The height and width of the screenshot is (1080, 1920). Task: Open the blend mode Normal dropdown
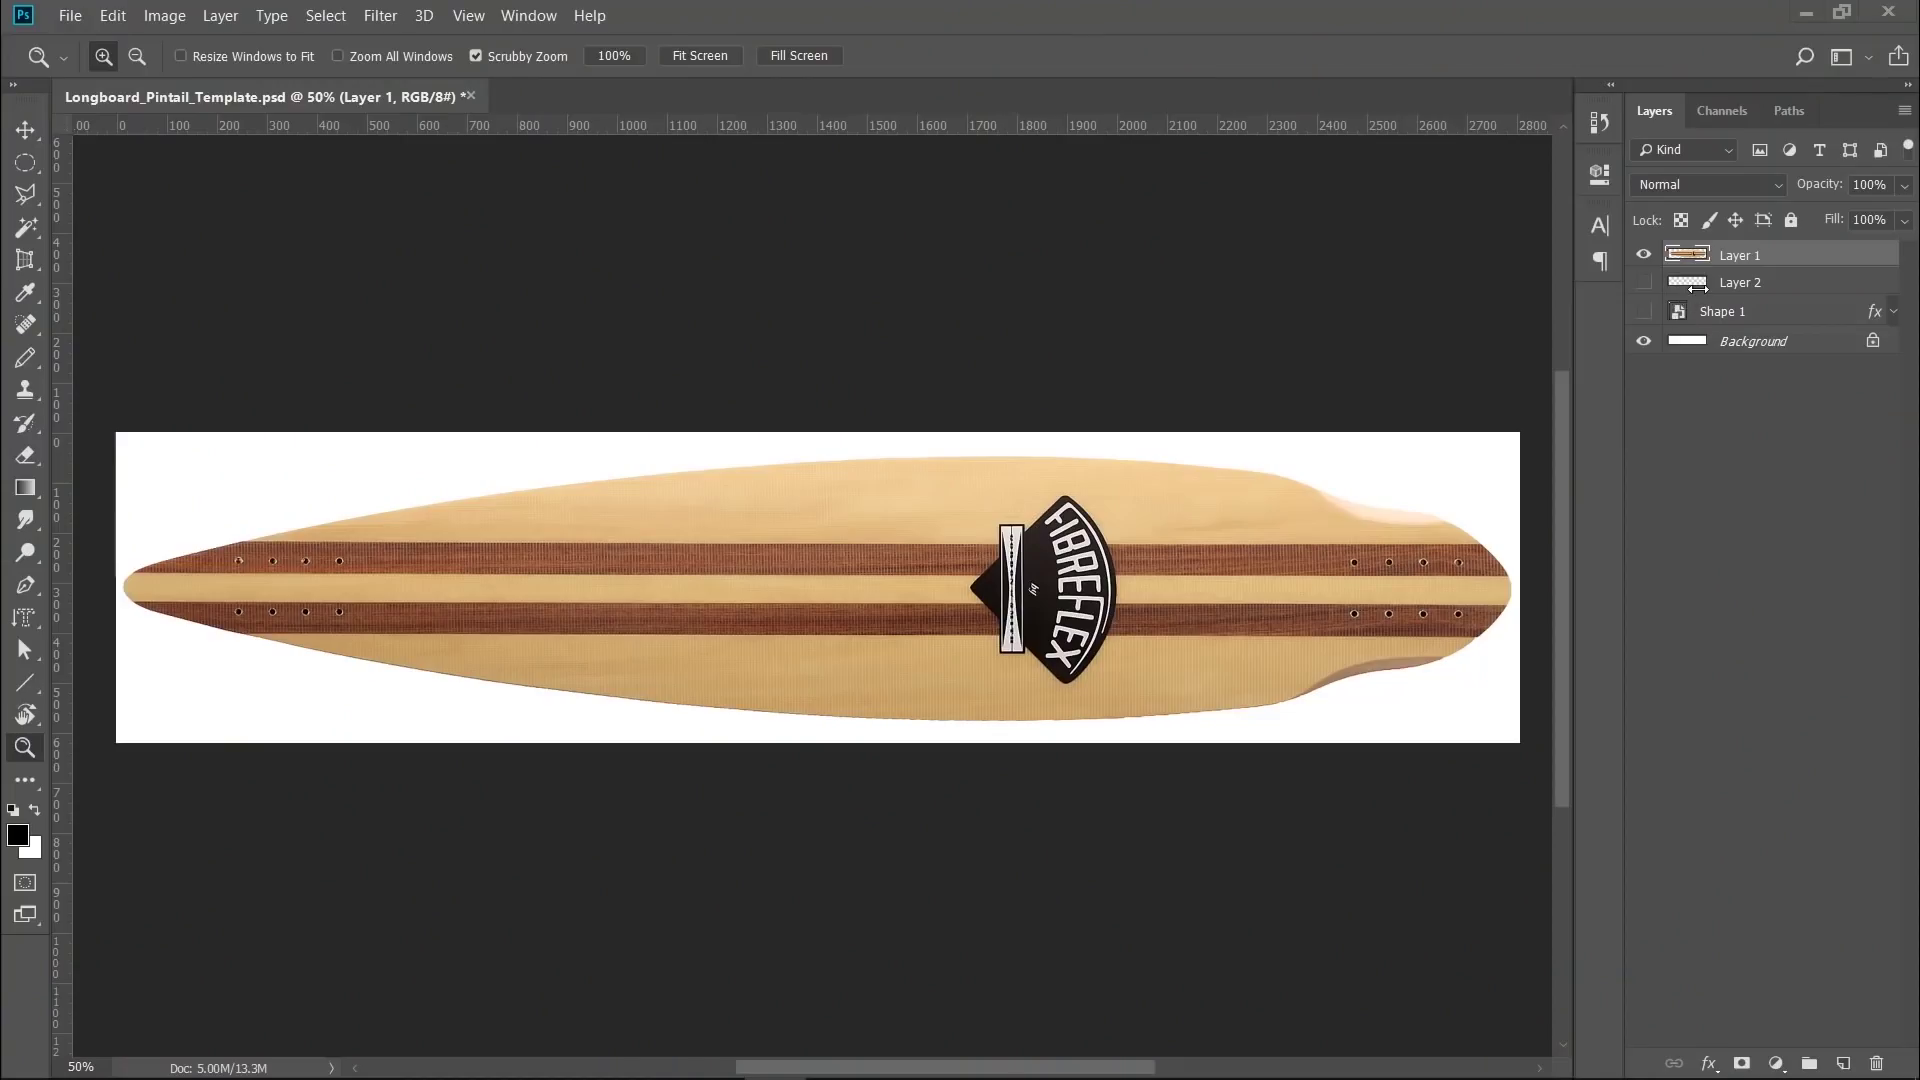(1707, 184)
